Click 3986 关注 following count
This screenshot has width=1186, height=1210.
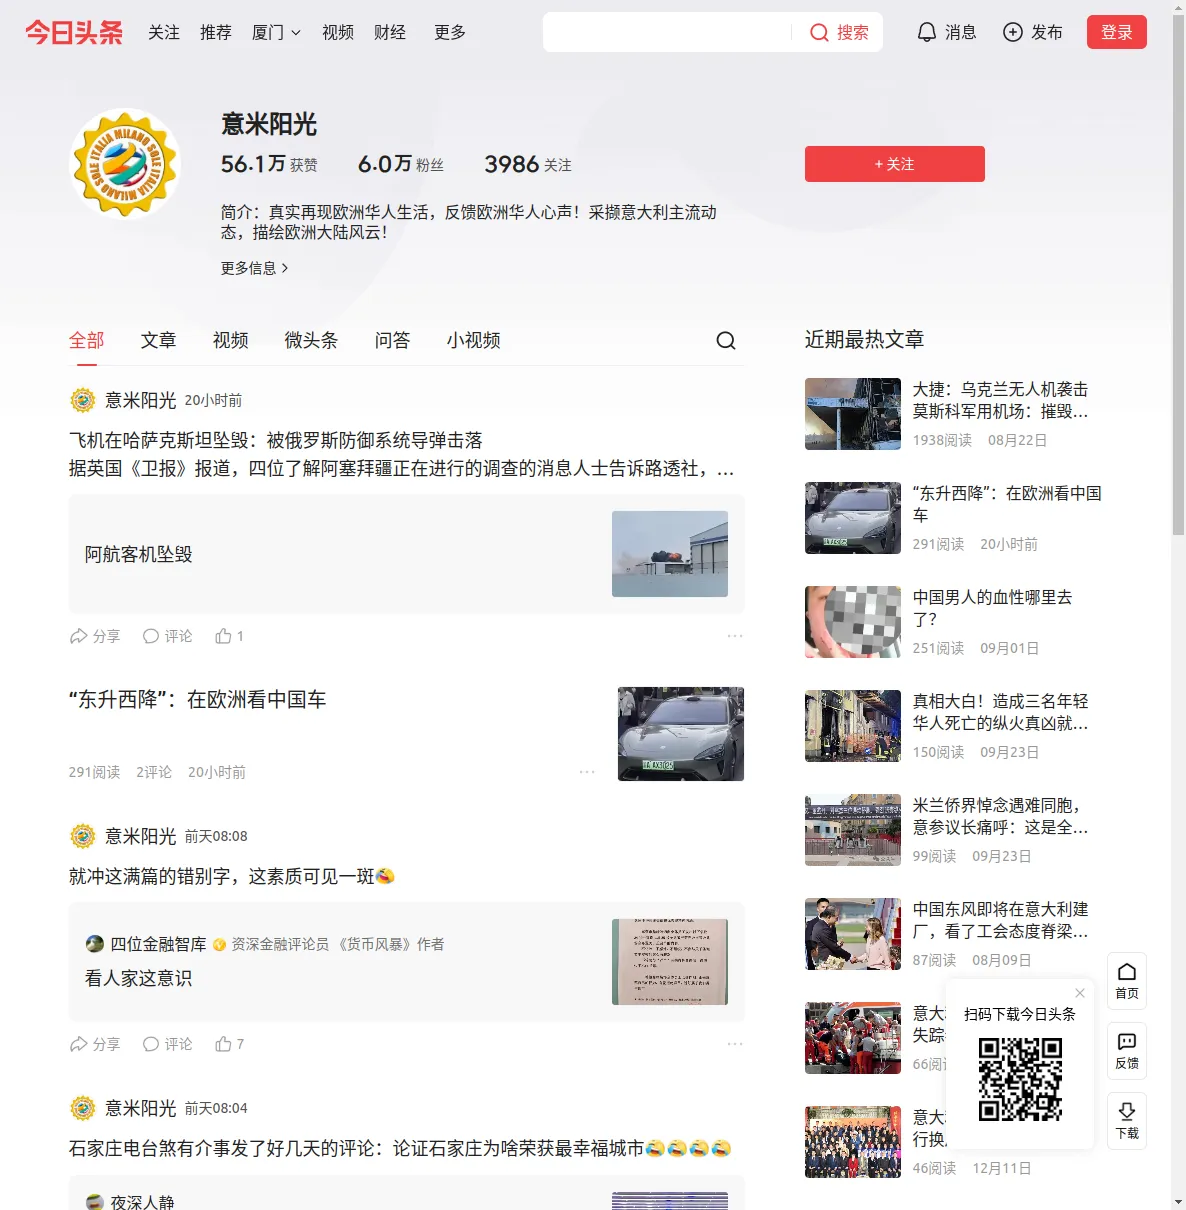coord(528,164)
